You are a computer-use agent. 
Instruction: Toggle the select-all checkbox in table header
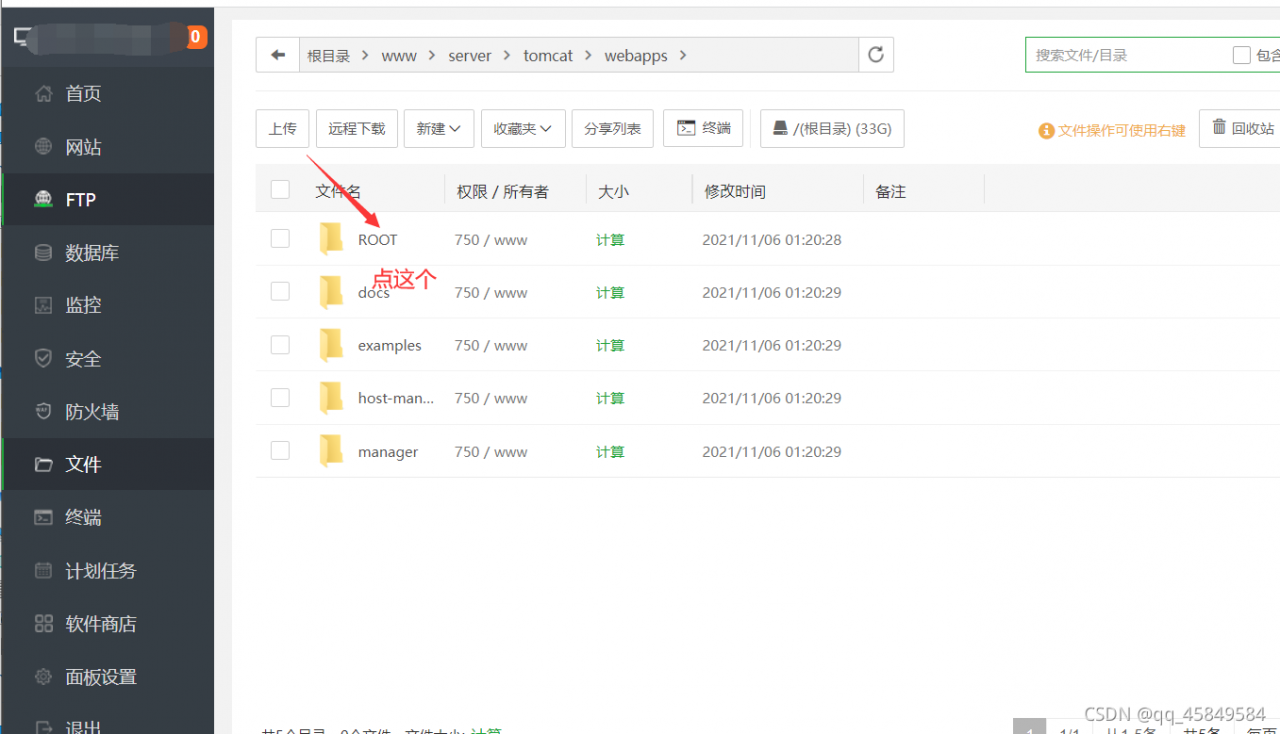coord(280,190)
